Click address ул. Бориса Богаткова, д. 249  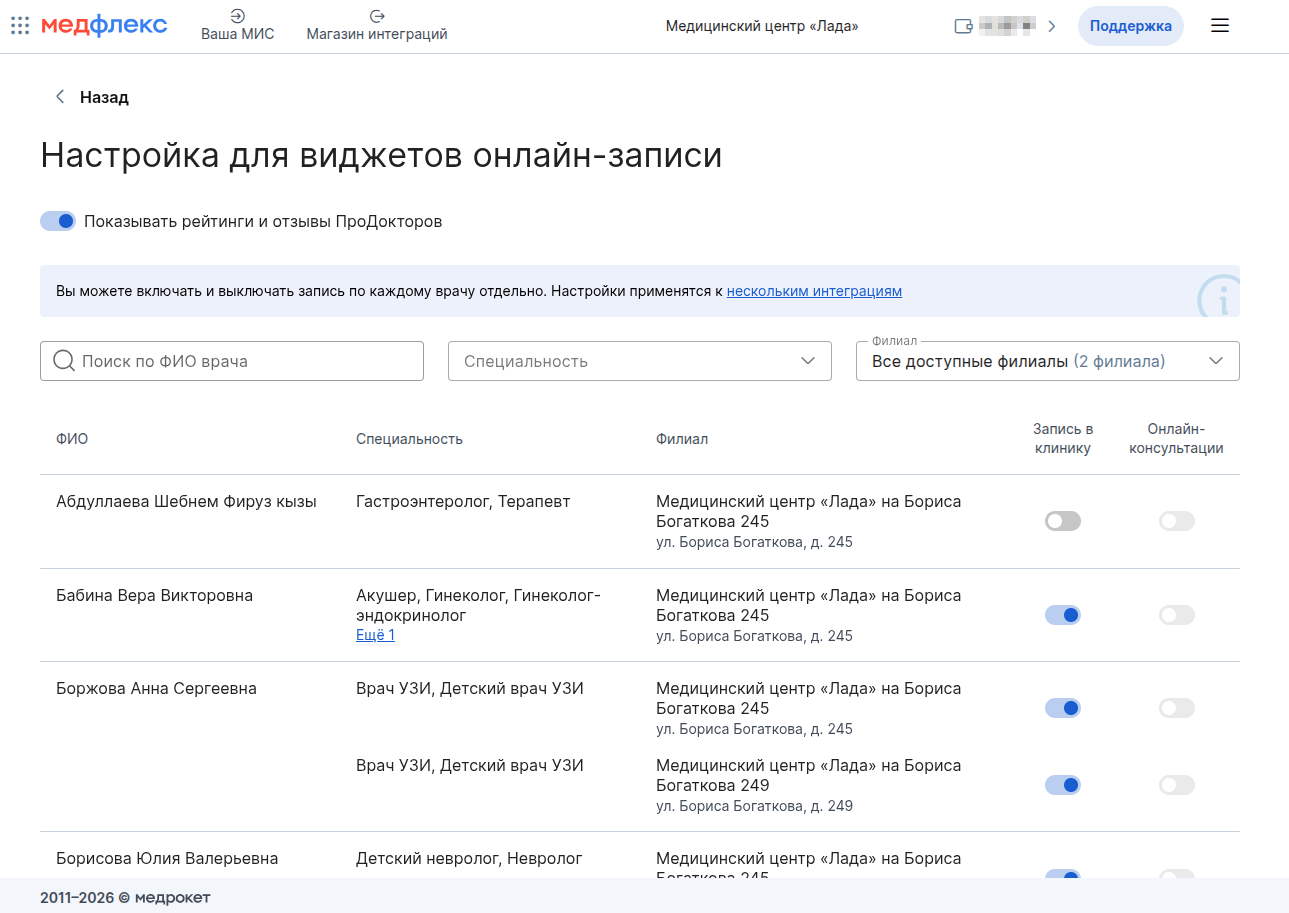tap(754, 806)
